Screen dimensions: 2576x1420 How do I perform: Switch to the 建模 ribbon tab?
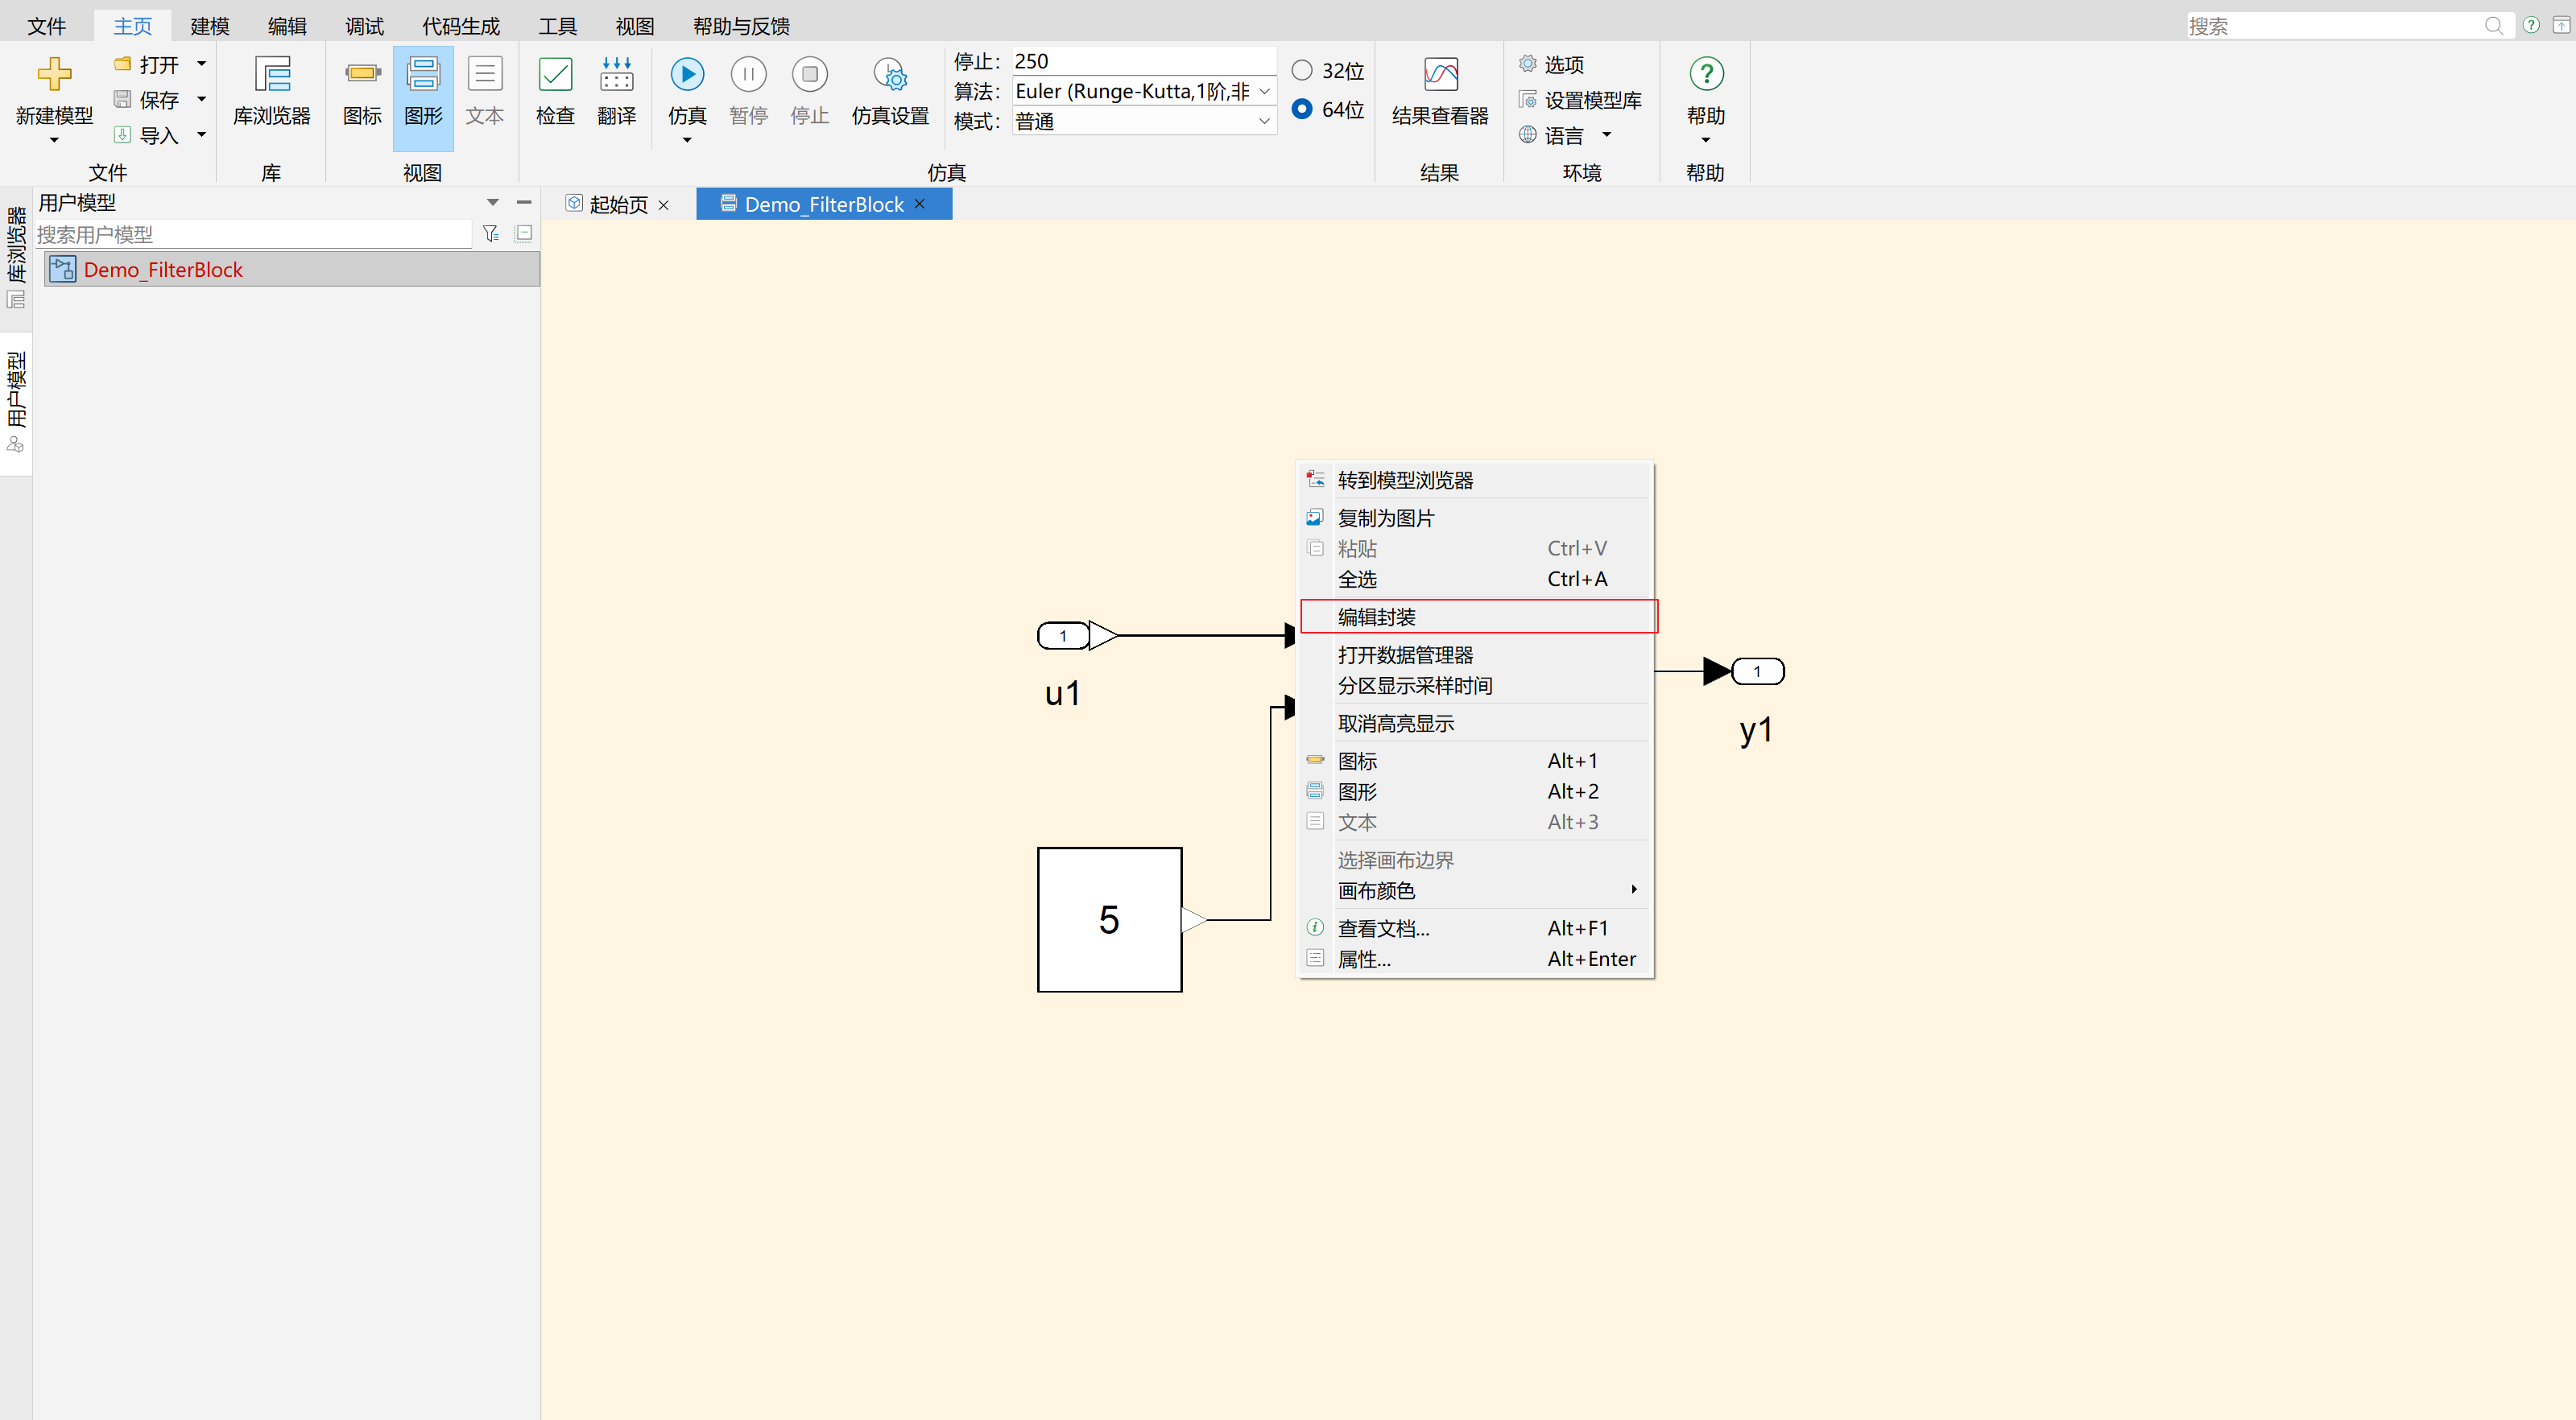[x=210, y=26]
